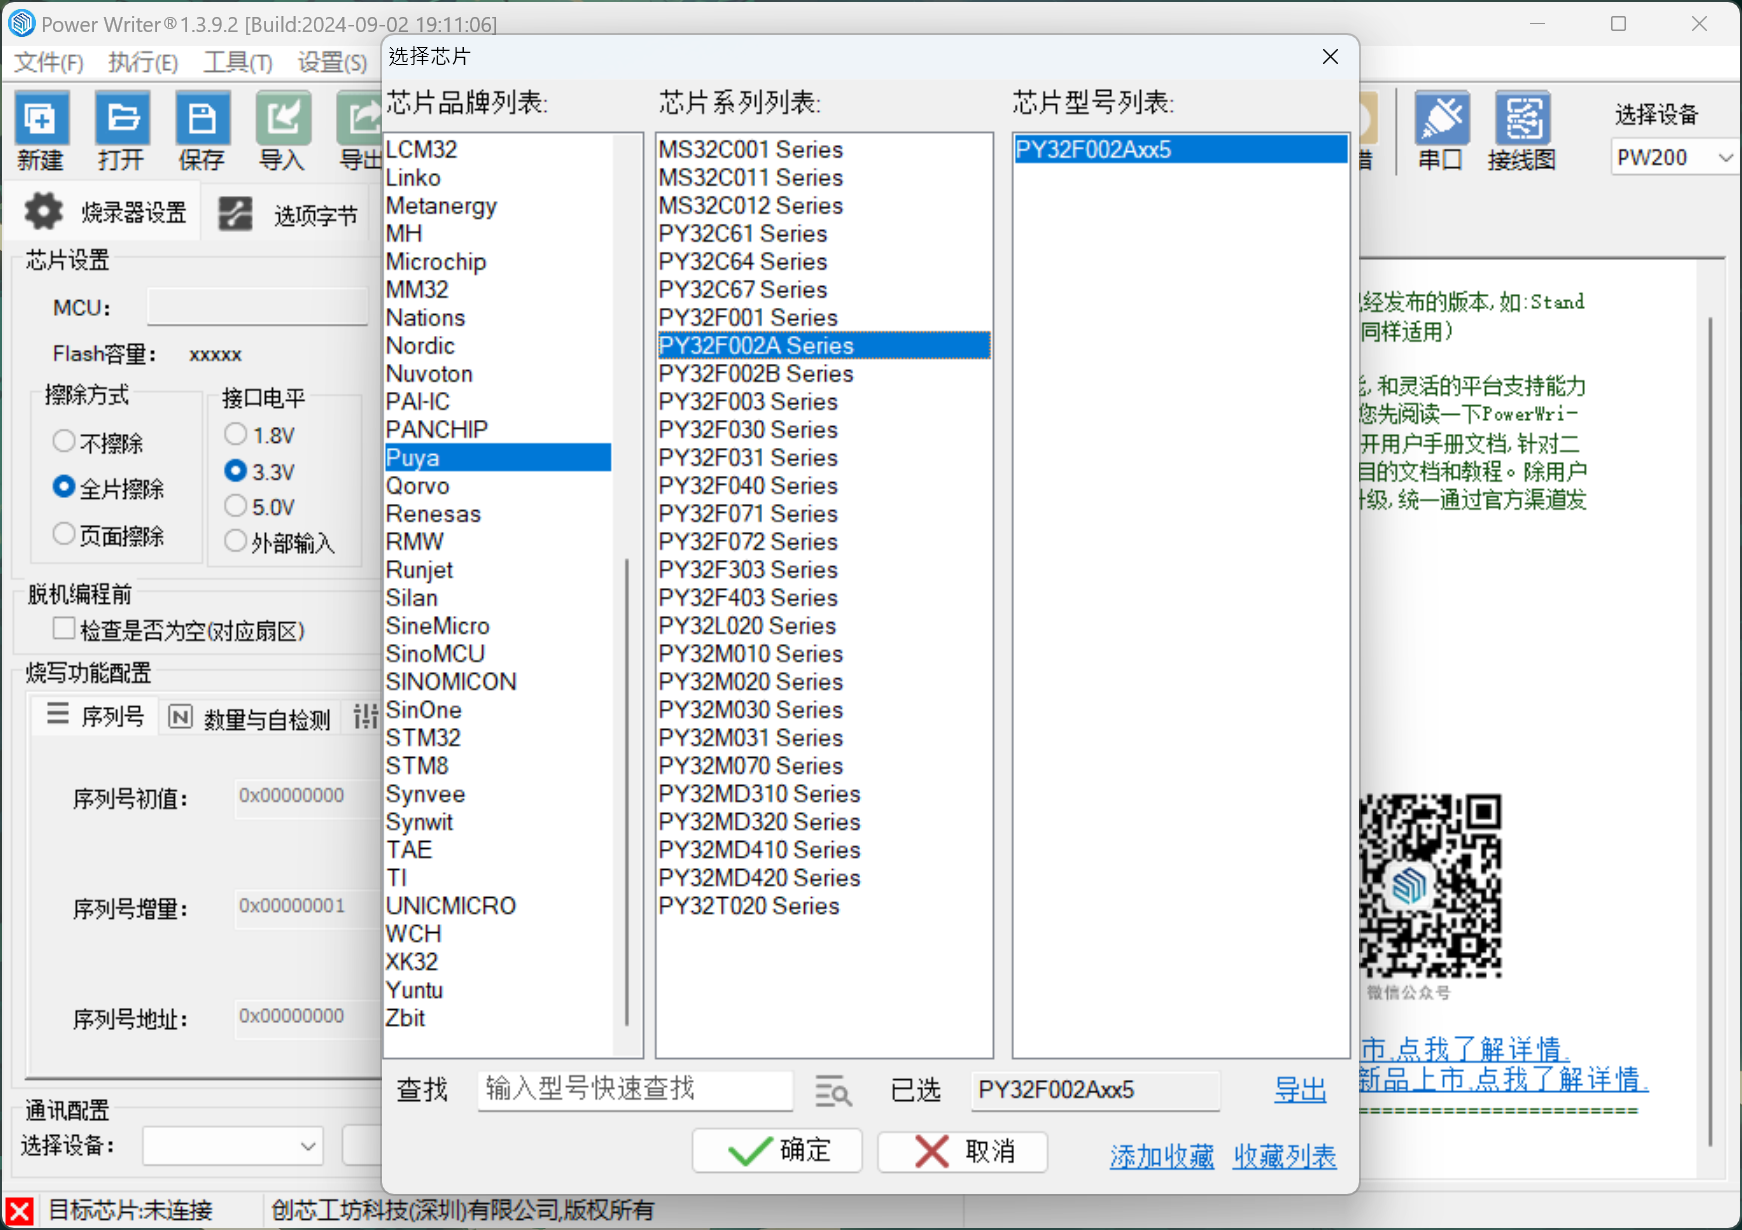The width and height of the screenshot is (1742, 1230).
Task: Open the 收藏列表 link
Action: point(1285,1157)
